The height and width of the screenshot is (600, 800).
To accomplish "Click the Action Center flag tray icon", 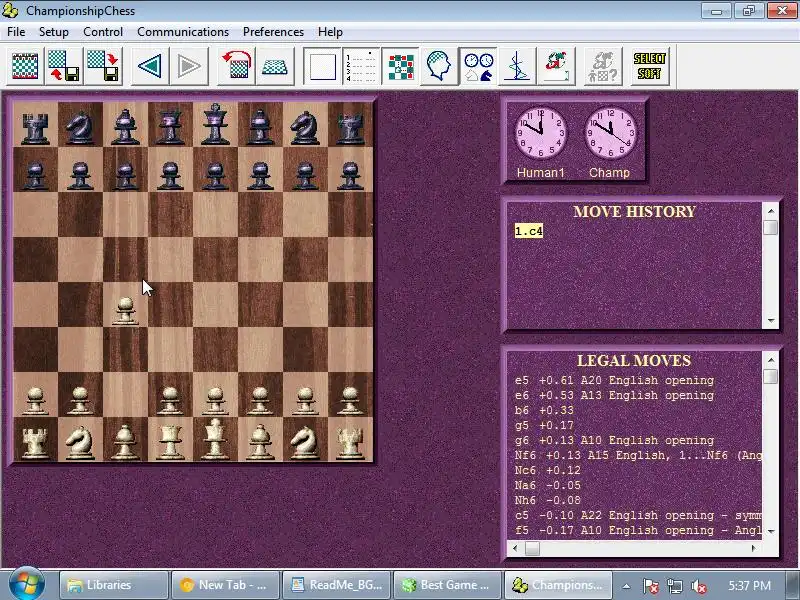I will (x=651, y=586).
